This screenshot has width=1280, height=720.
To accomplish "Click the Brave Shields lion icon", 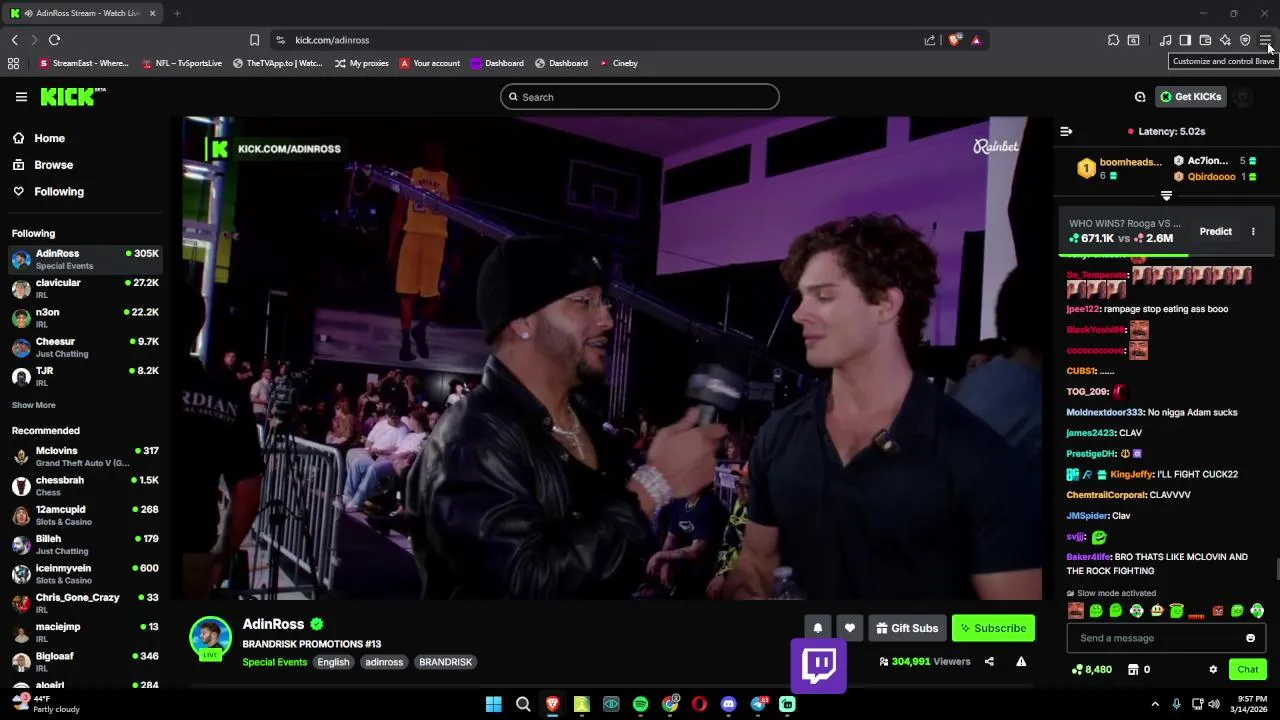I will pyautogui.click(x=955, y=40).
